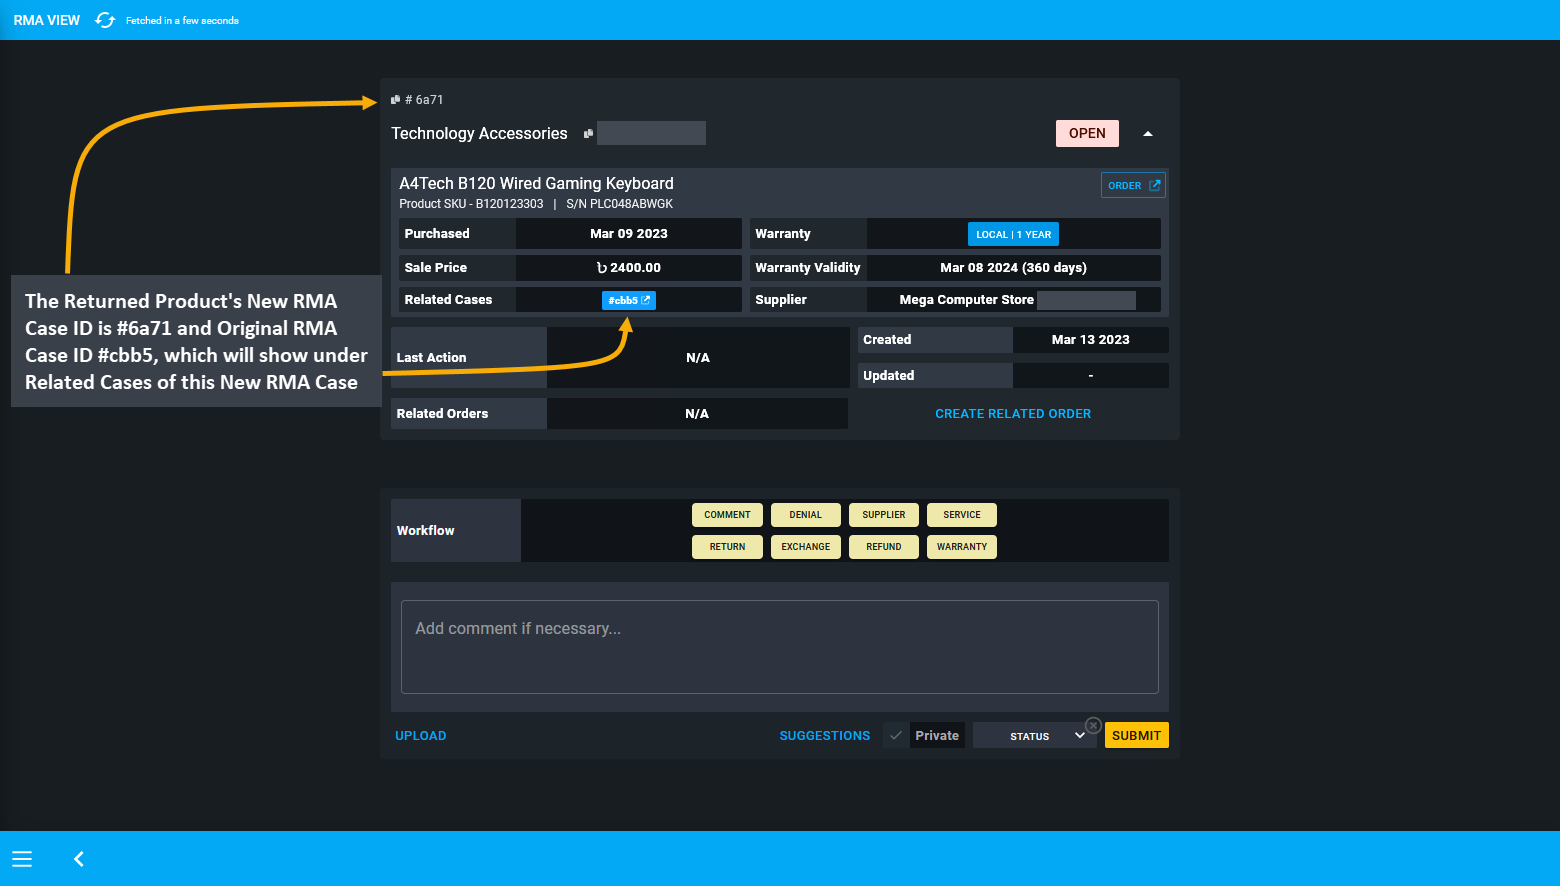Click product name A4Tech B120 Wired Gaming Keyboard

536,183
